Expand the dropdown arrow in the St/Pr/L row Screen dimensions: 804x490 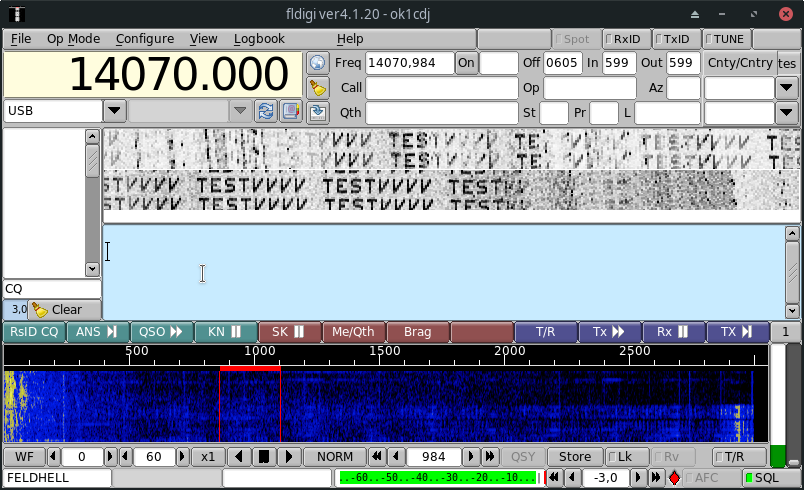787,112
